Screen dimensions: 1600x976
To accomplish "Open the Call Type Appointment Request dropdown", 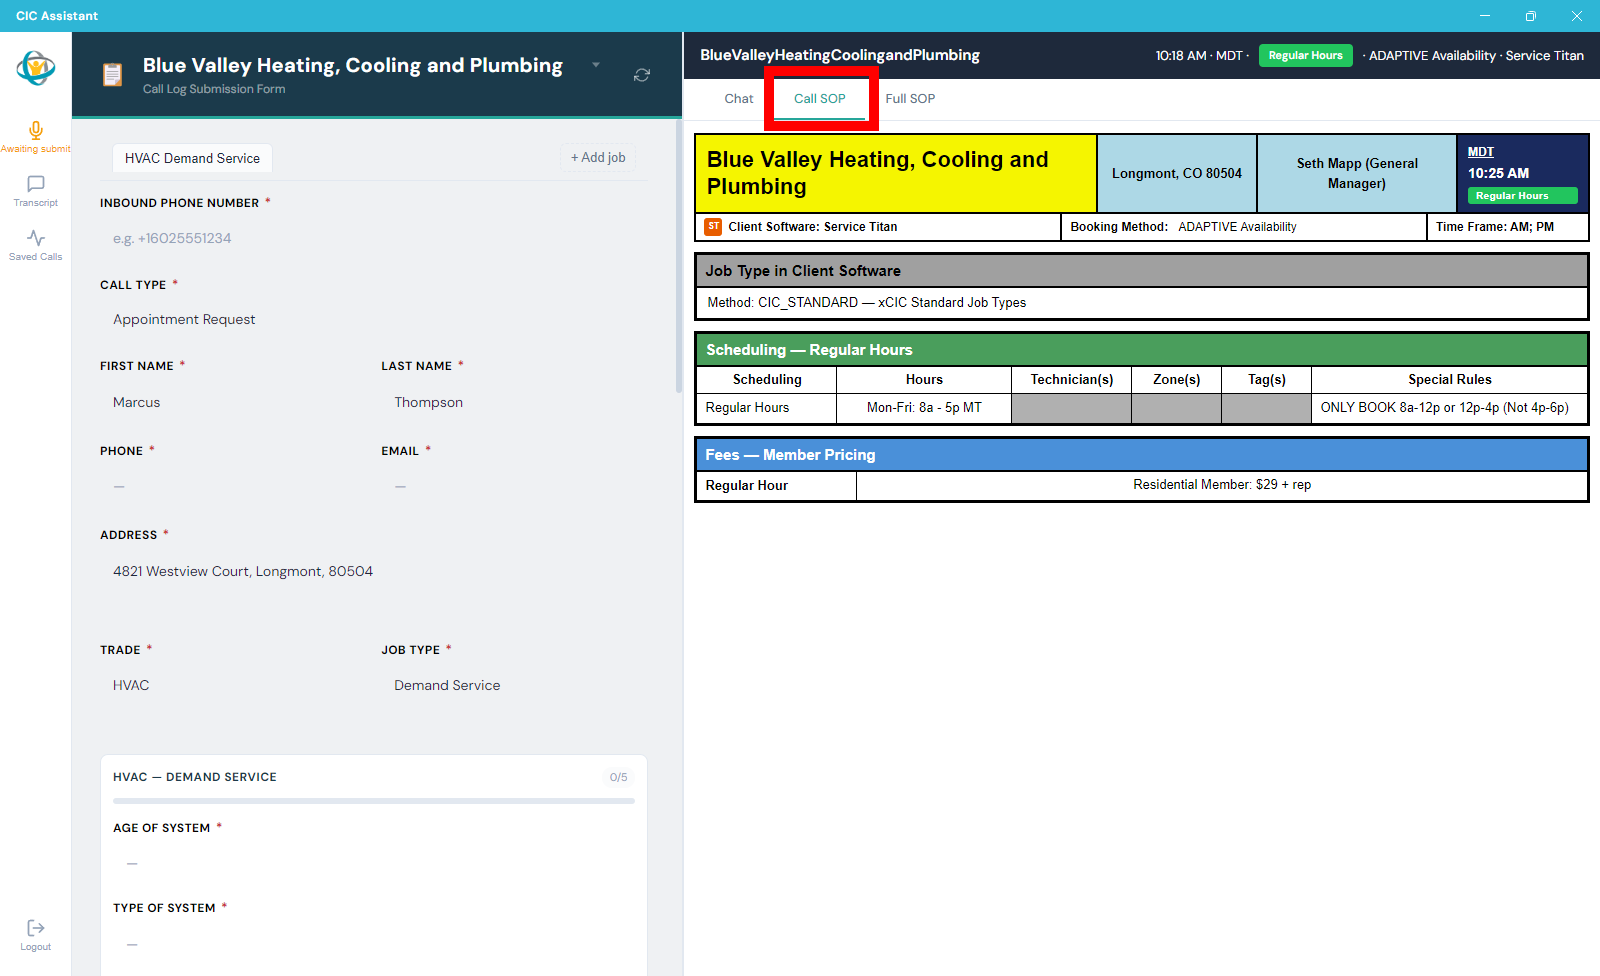I will 373,319.
